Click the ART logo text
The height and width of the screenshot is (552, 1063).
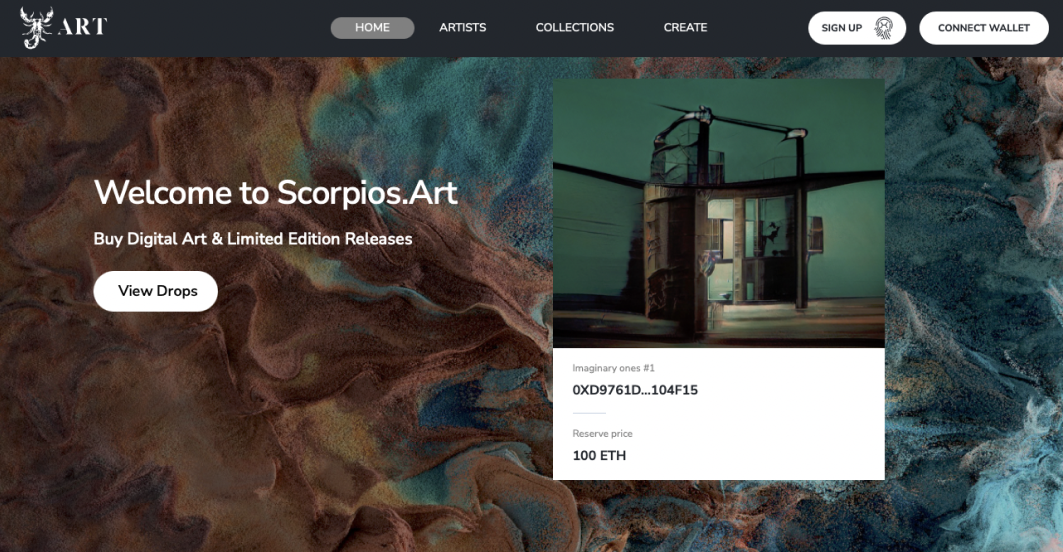pos(83,27)
